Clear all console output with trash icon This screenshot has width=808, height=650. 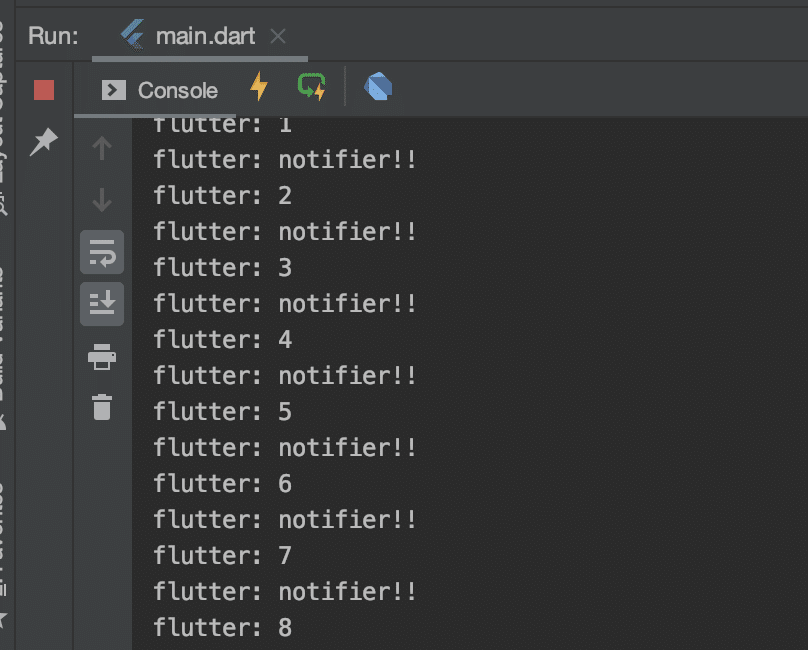[x=102, y=407]
